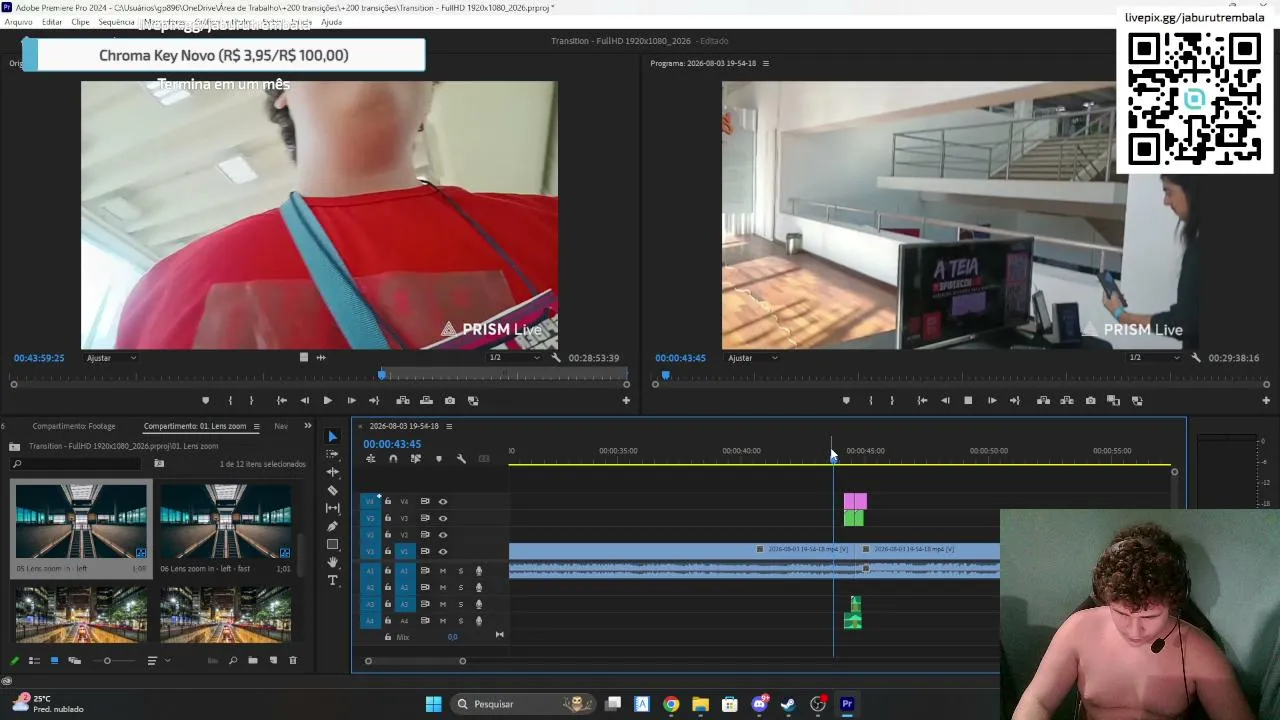This screenshot has height=720, width=1280.
Task: Open the Clipe menu
Action: [80, 22]
